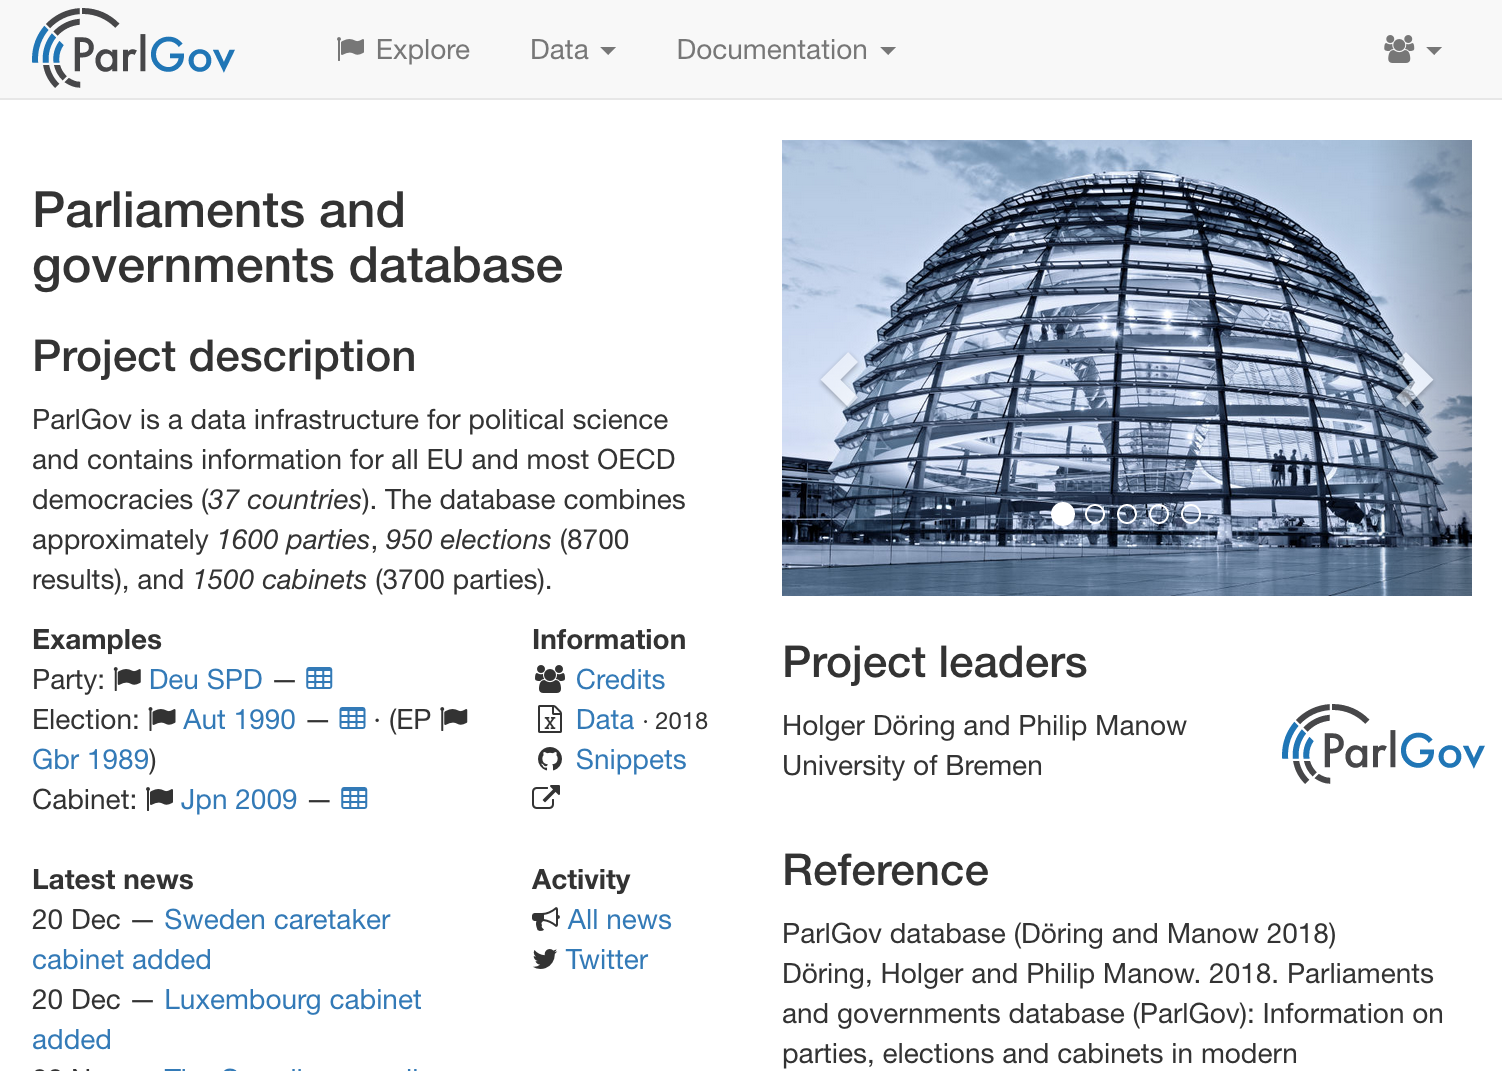Click the ParlGov logo beside Project leaders

coord(1383,745)
